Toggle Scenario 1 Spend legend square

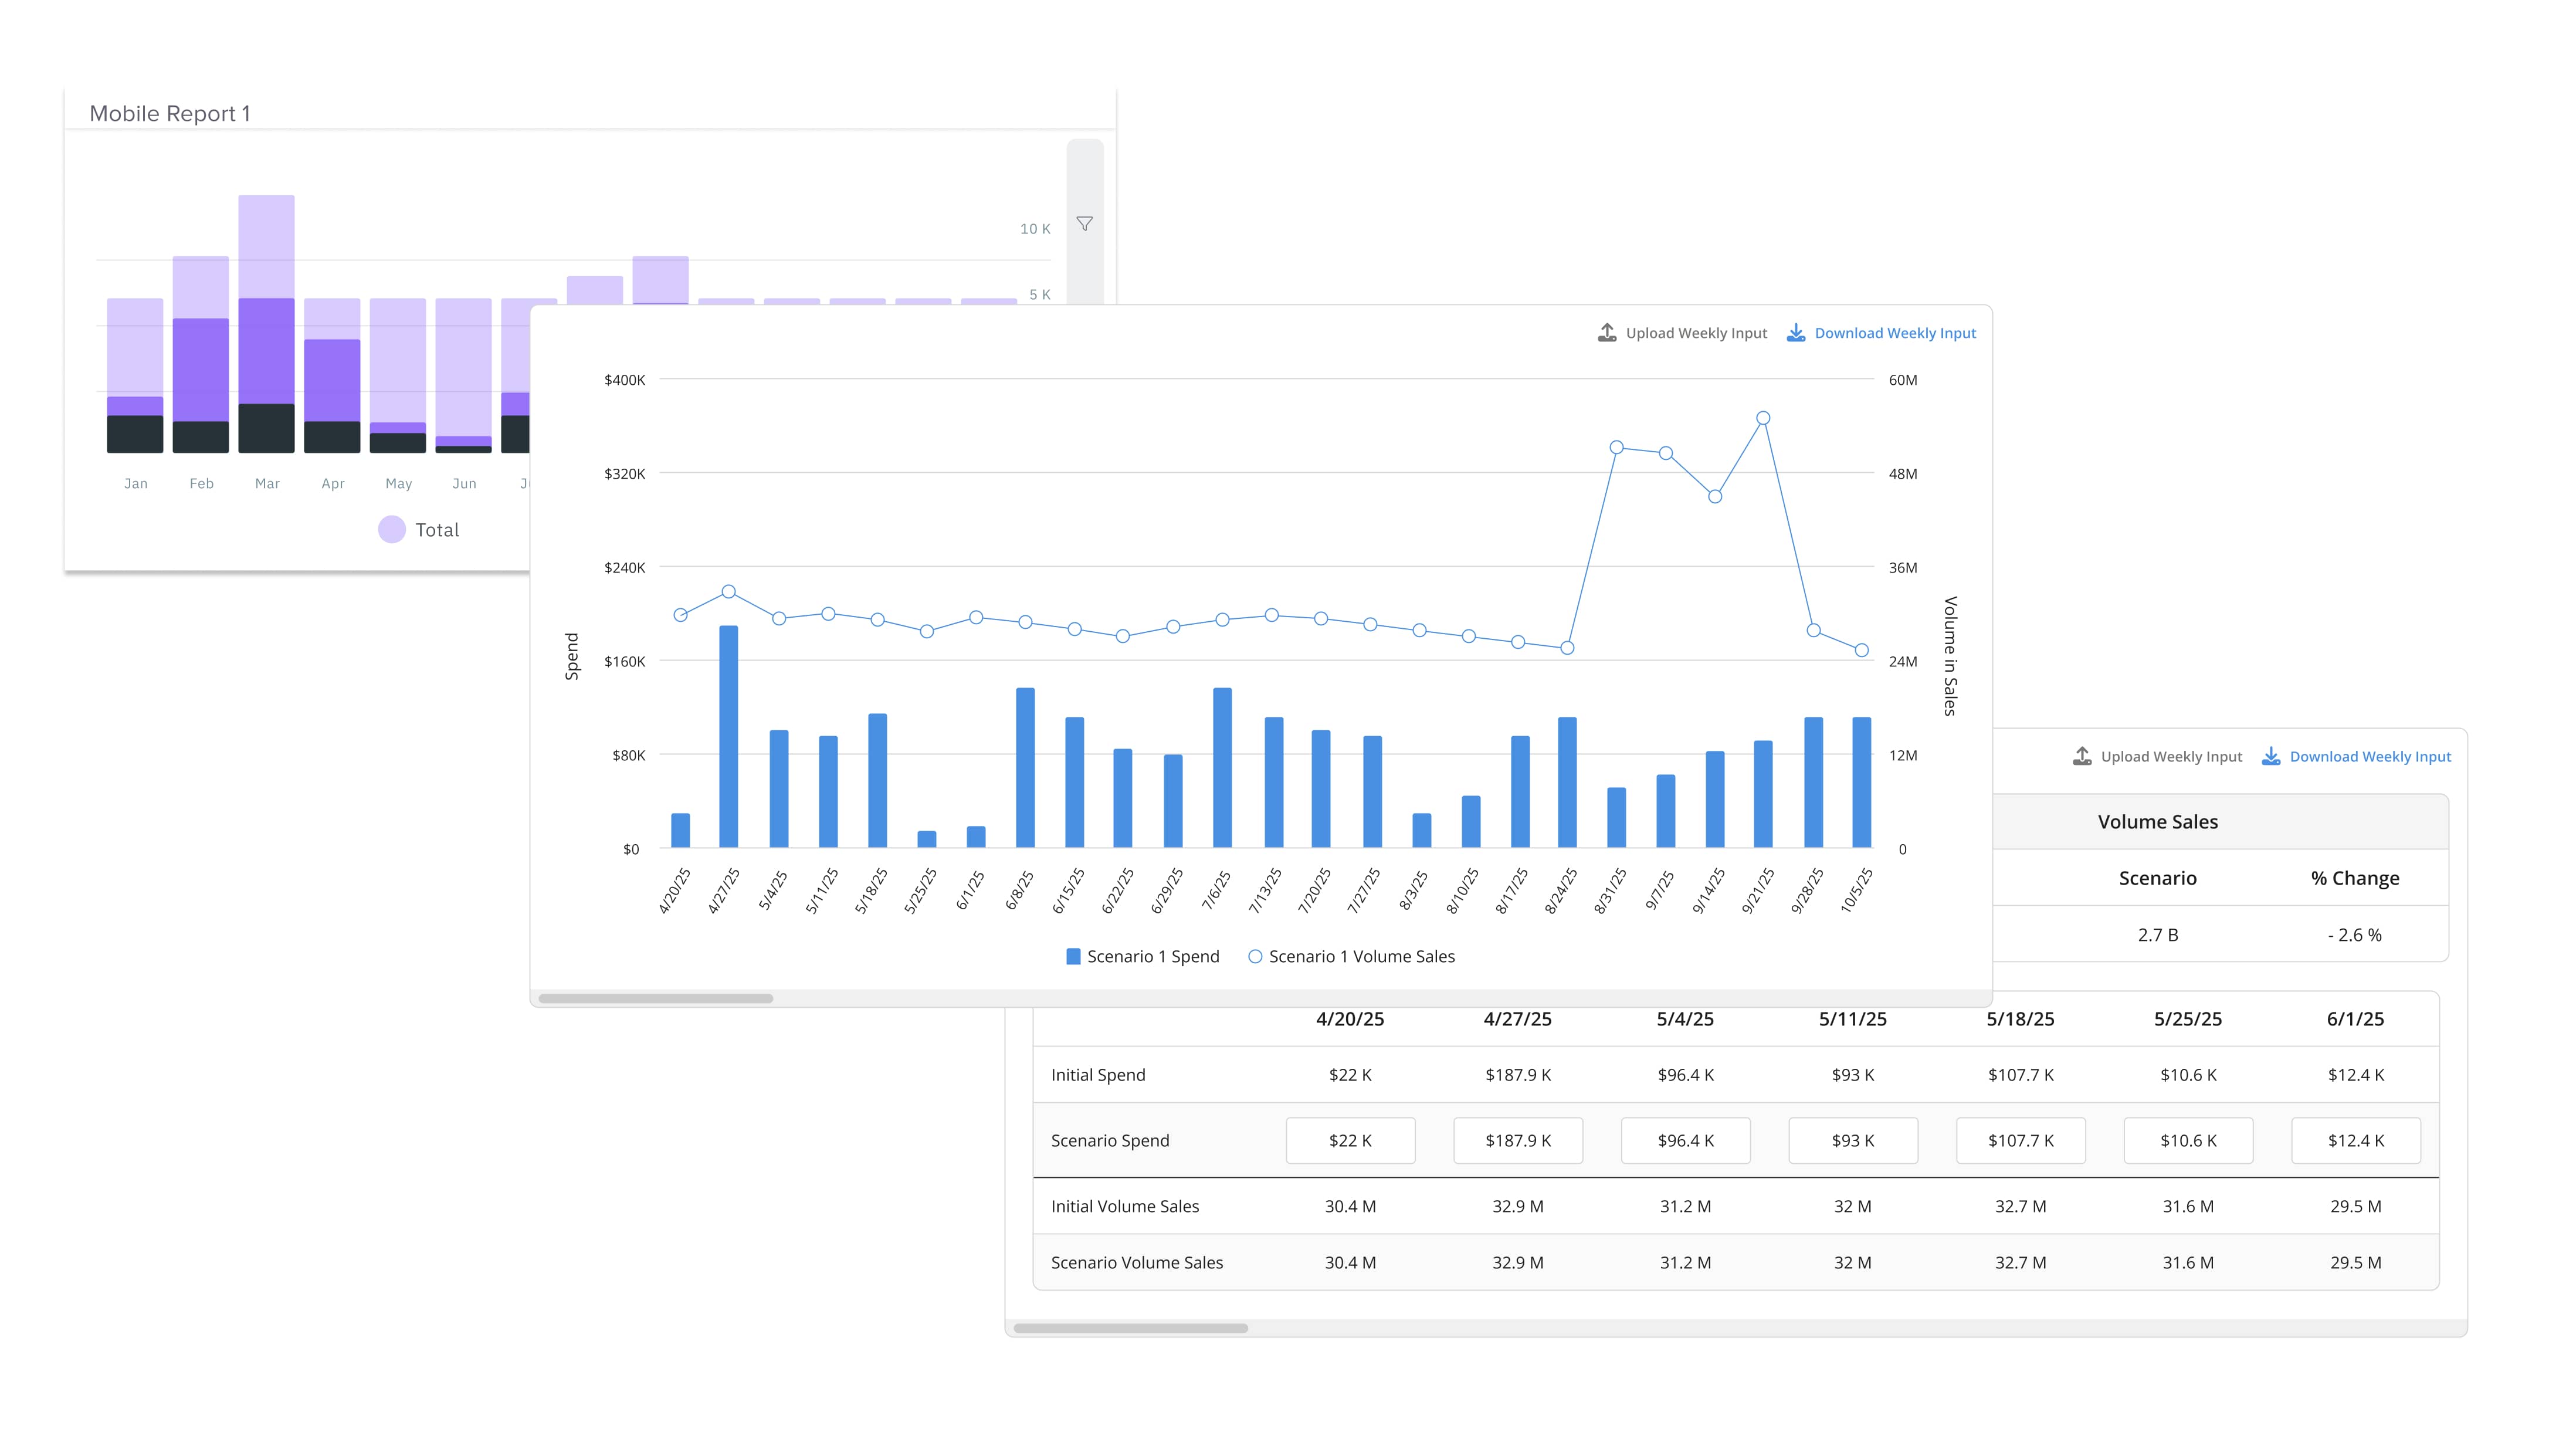[1073, 956]
